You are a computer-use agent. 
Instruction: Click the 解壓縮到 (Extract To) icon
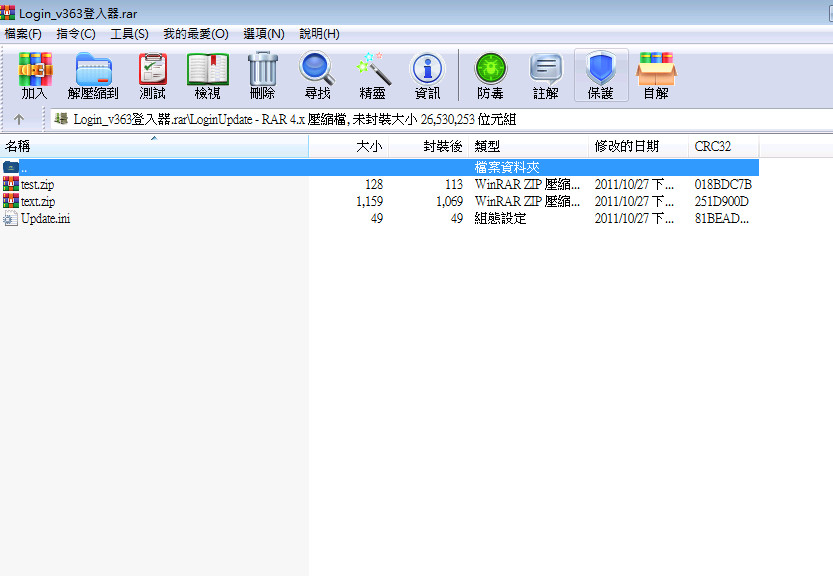click(93, 75)
